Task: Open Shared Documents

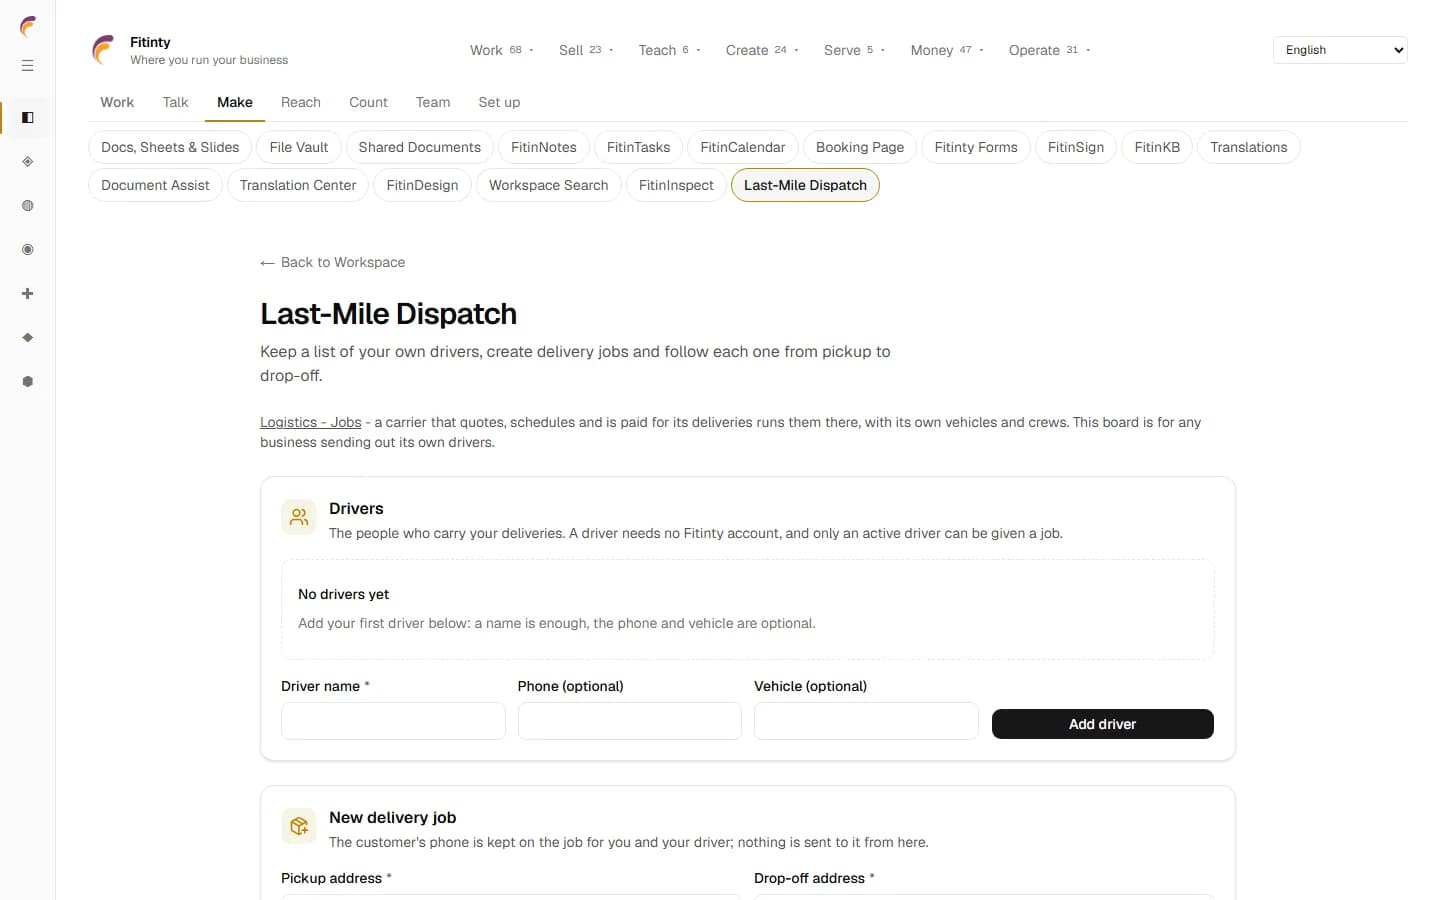Action: pos(420,147)
